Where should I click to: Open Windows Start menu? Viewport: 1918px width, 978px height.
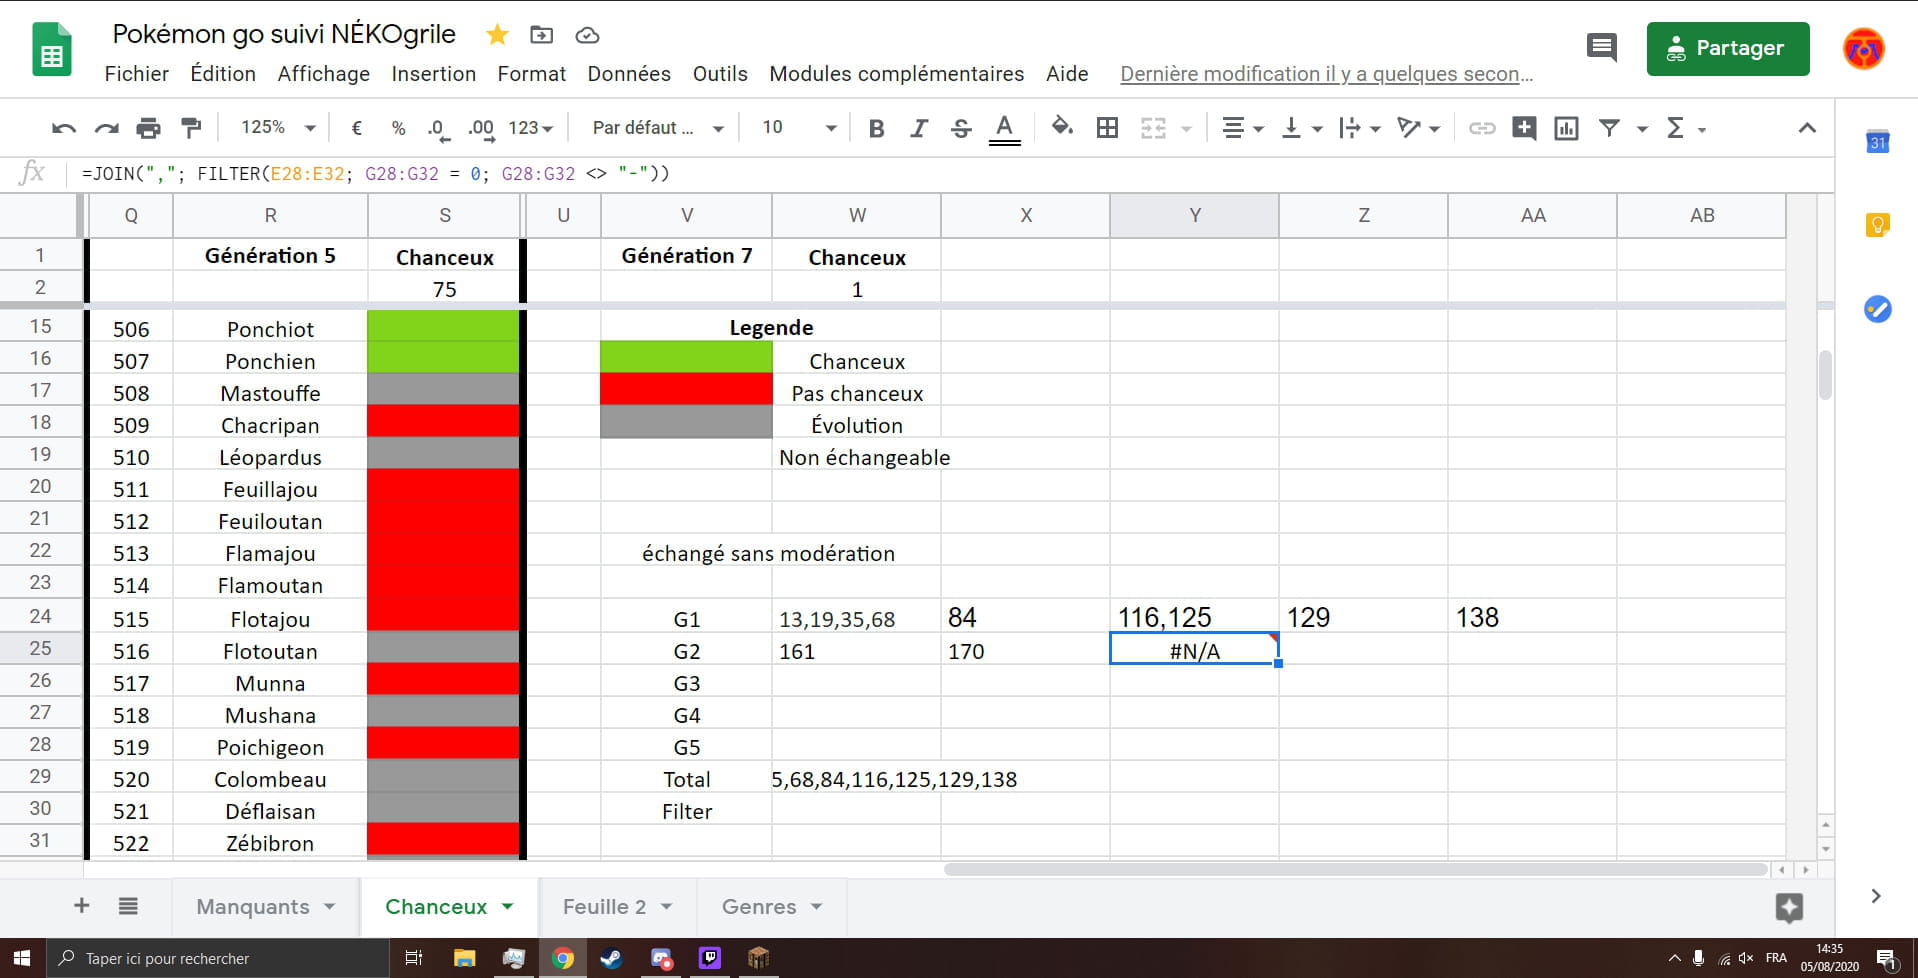(x=22, y=958)
